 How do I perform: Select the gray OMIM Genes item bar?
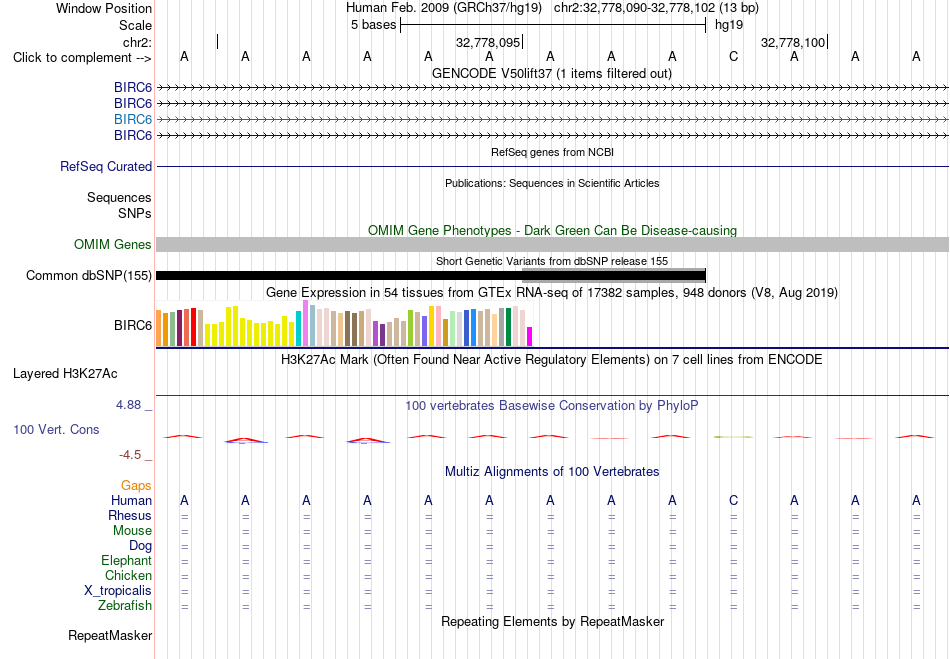tap(552, 244)
